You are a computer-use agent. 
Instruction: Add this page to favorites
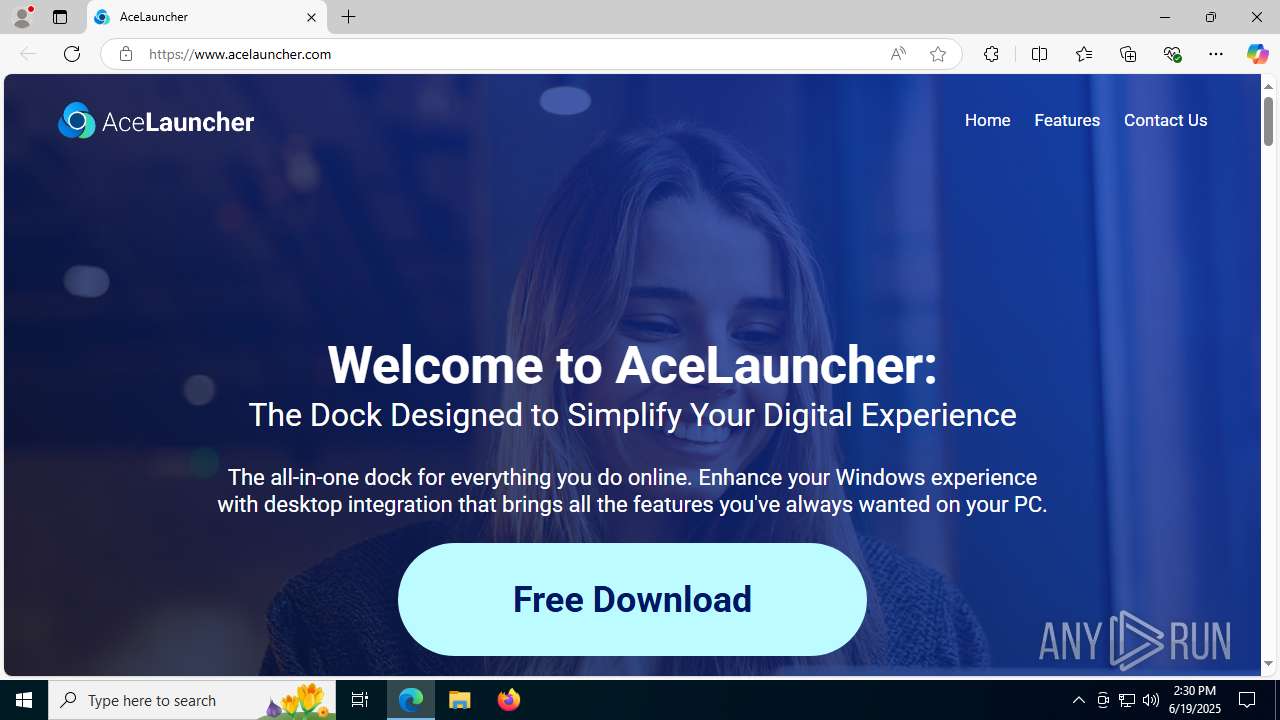coord(937,54)
